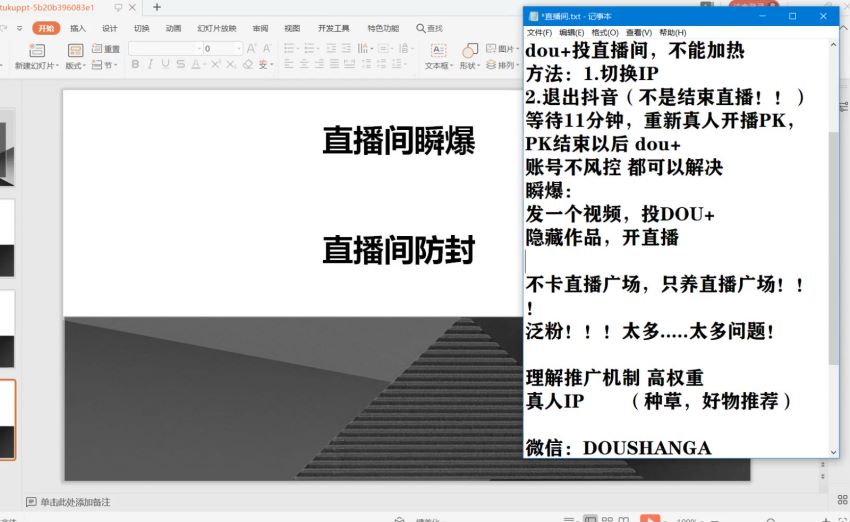Click the numbered list icon
850x522 pixels.
310,48
